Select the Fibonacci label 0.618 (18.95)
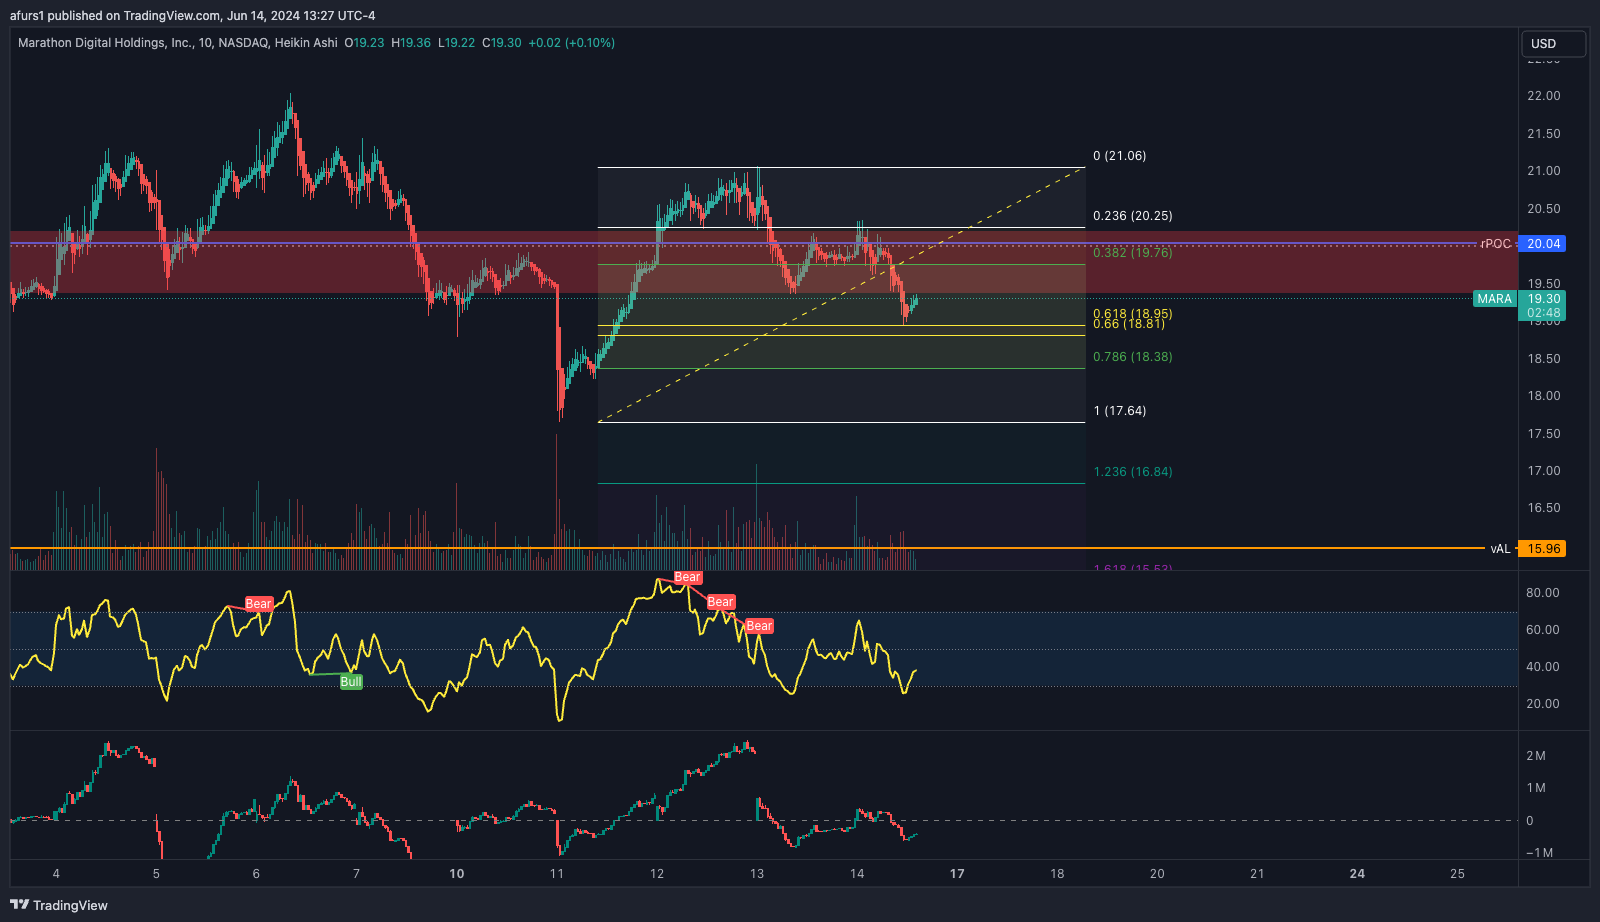Screen dimensions: 1600x922 pos(1133,313)
